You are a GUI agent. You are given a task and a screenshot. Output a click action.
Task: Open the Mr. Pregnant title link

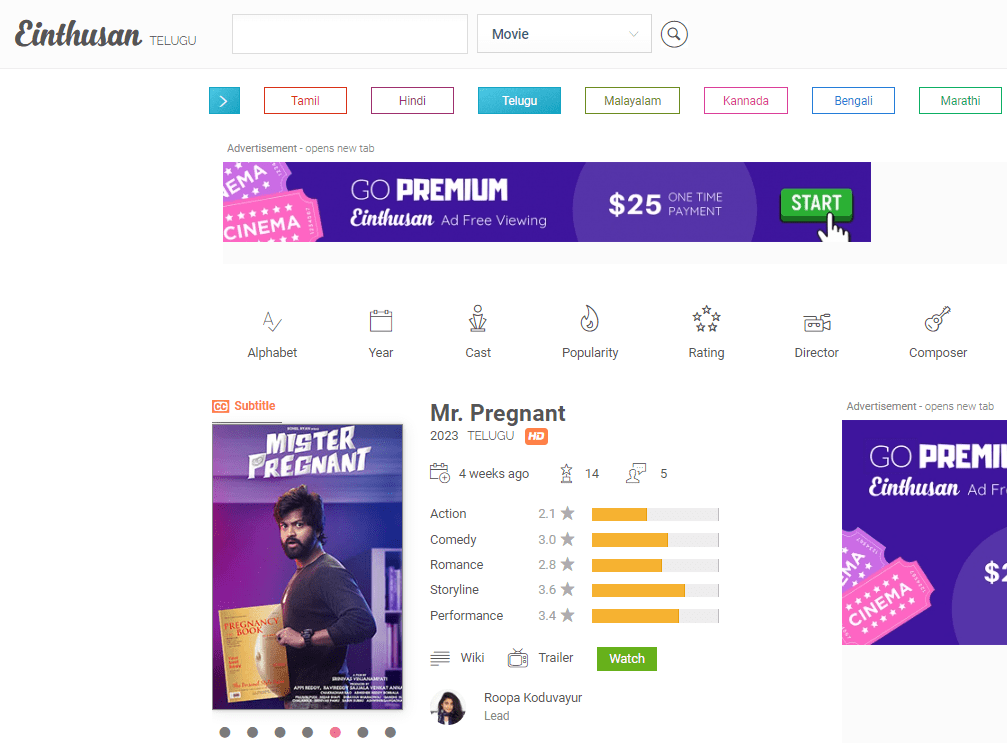coord(498,413)
